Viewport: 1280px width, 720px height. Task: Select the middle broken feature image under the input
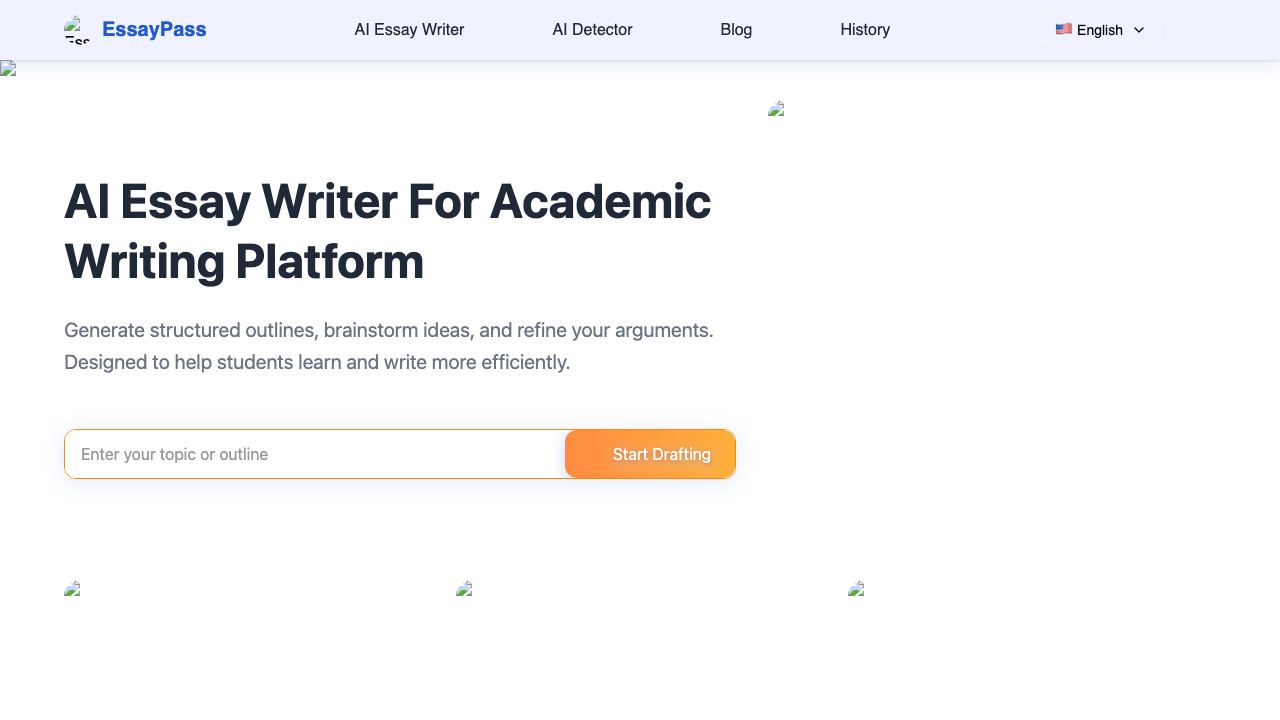(464, 588)
